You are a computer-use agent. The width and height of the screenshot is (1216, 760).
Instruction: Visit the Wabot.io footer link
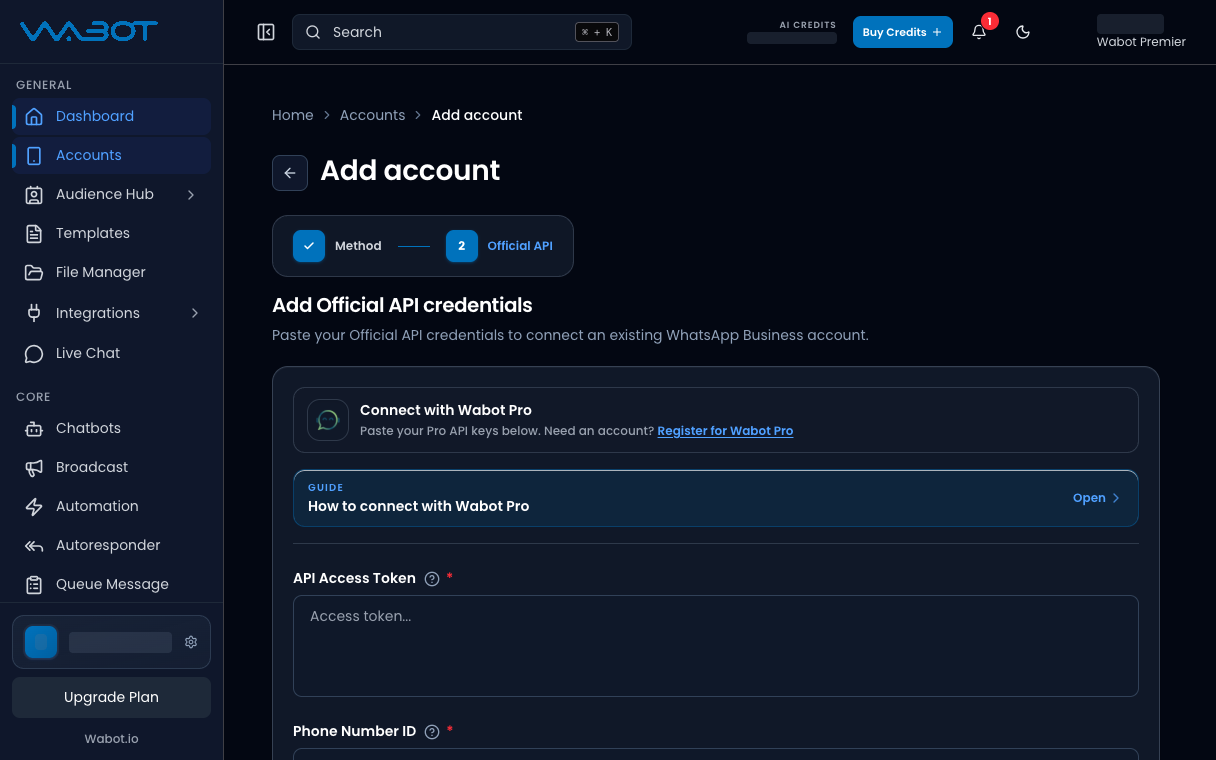click(111, 739)
